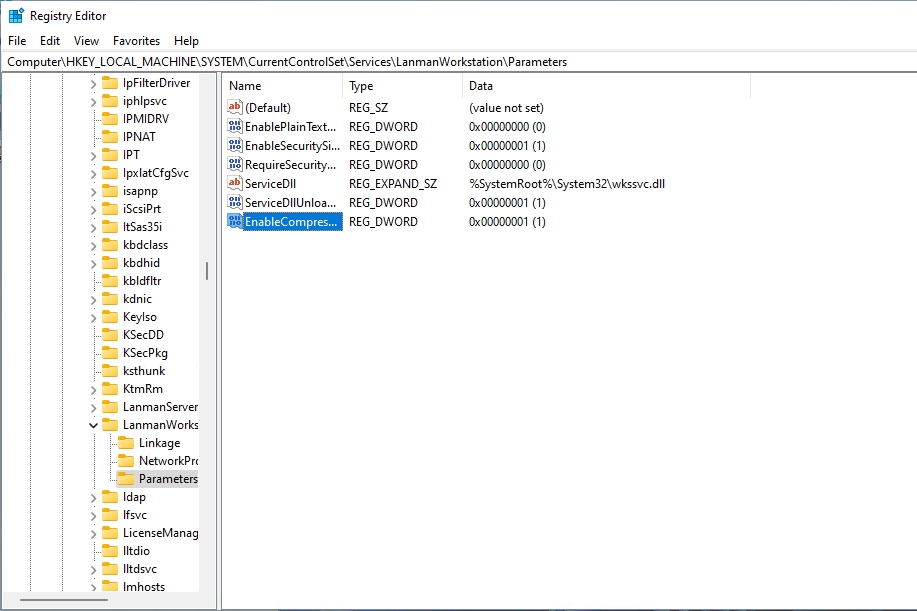Image resolution: width=917 pixels, height=611 pixels.
Task: Click the ServiceDll string value icon
Action: click(x=235, y=184)
